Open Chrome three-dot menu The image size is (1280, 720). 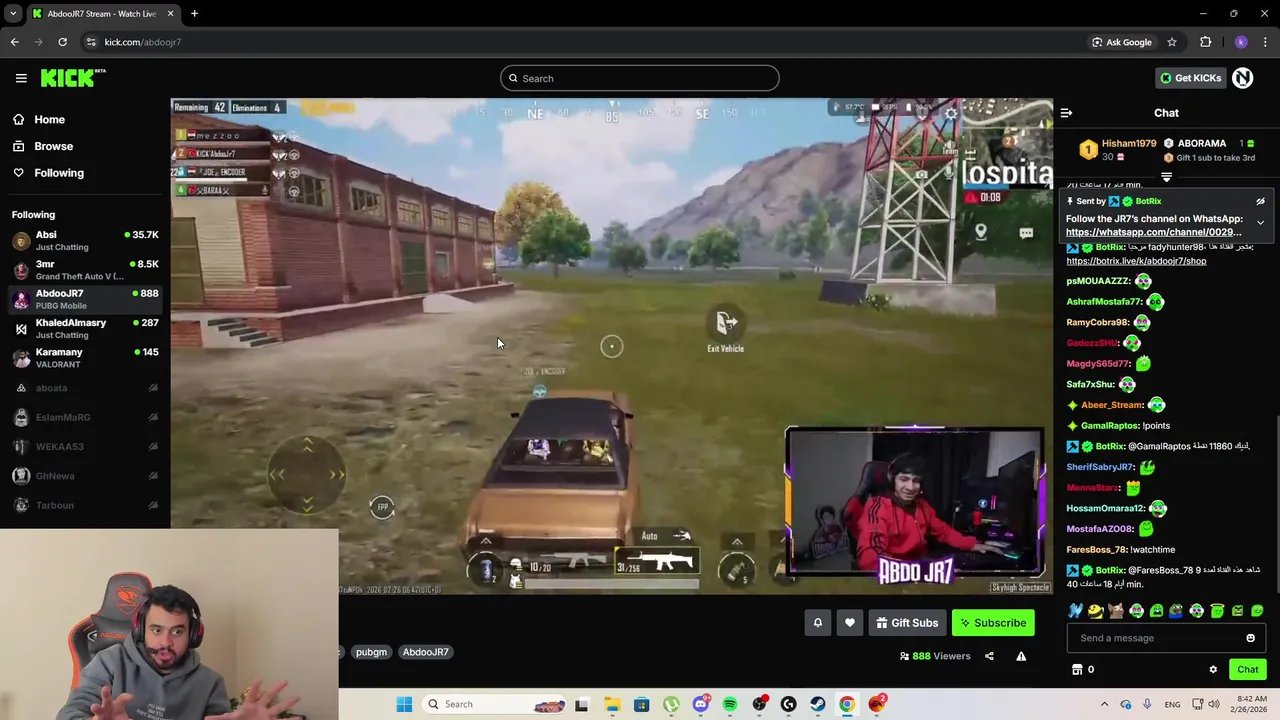tap(1265, 42)
